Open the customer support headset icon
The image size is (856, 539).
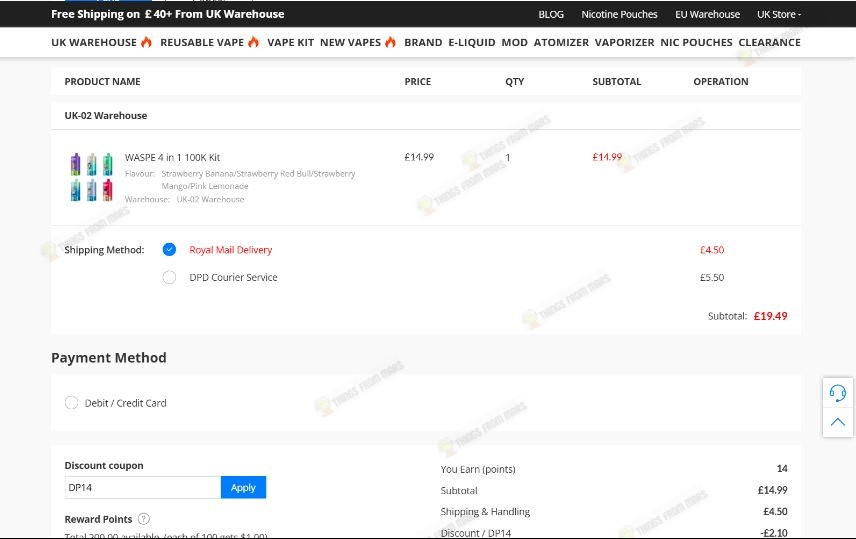(x=838, y=393)
